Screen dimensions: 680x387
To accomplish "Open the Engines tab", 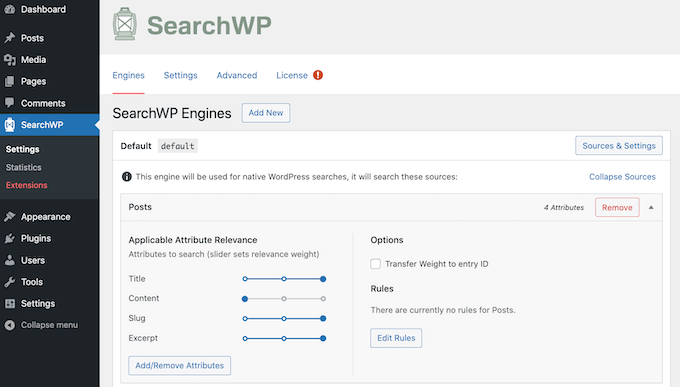I will coord(128,75).
